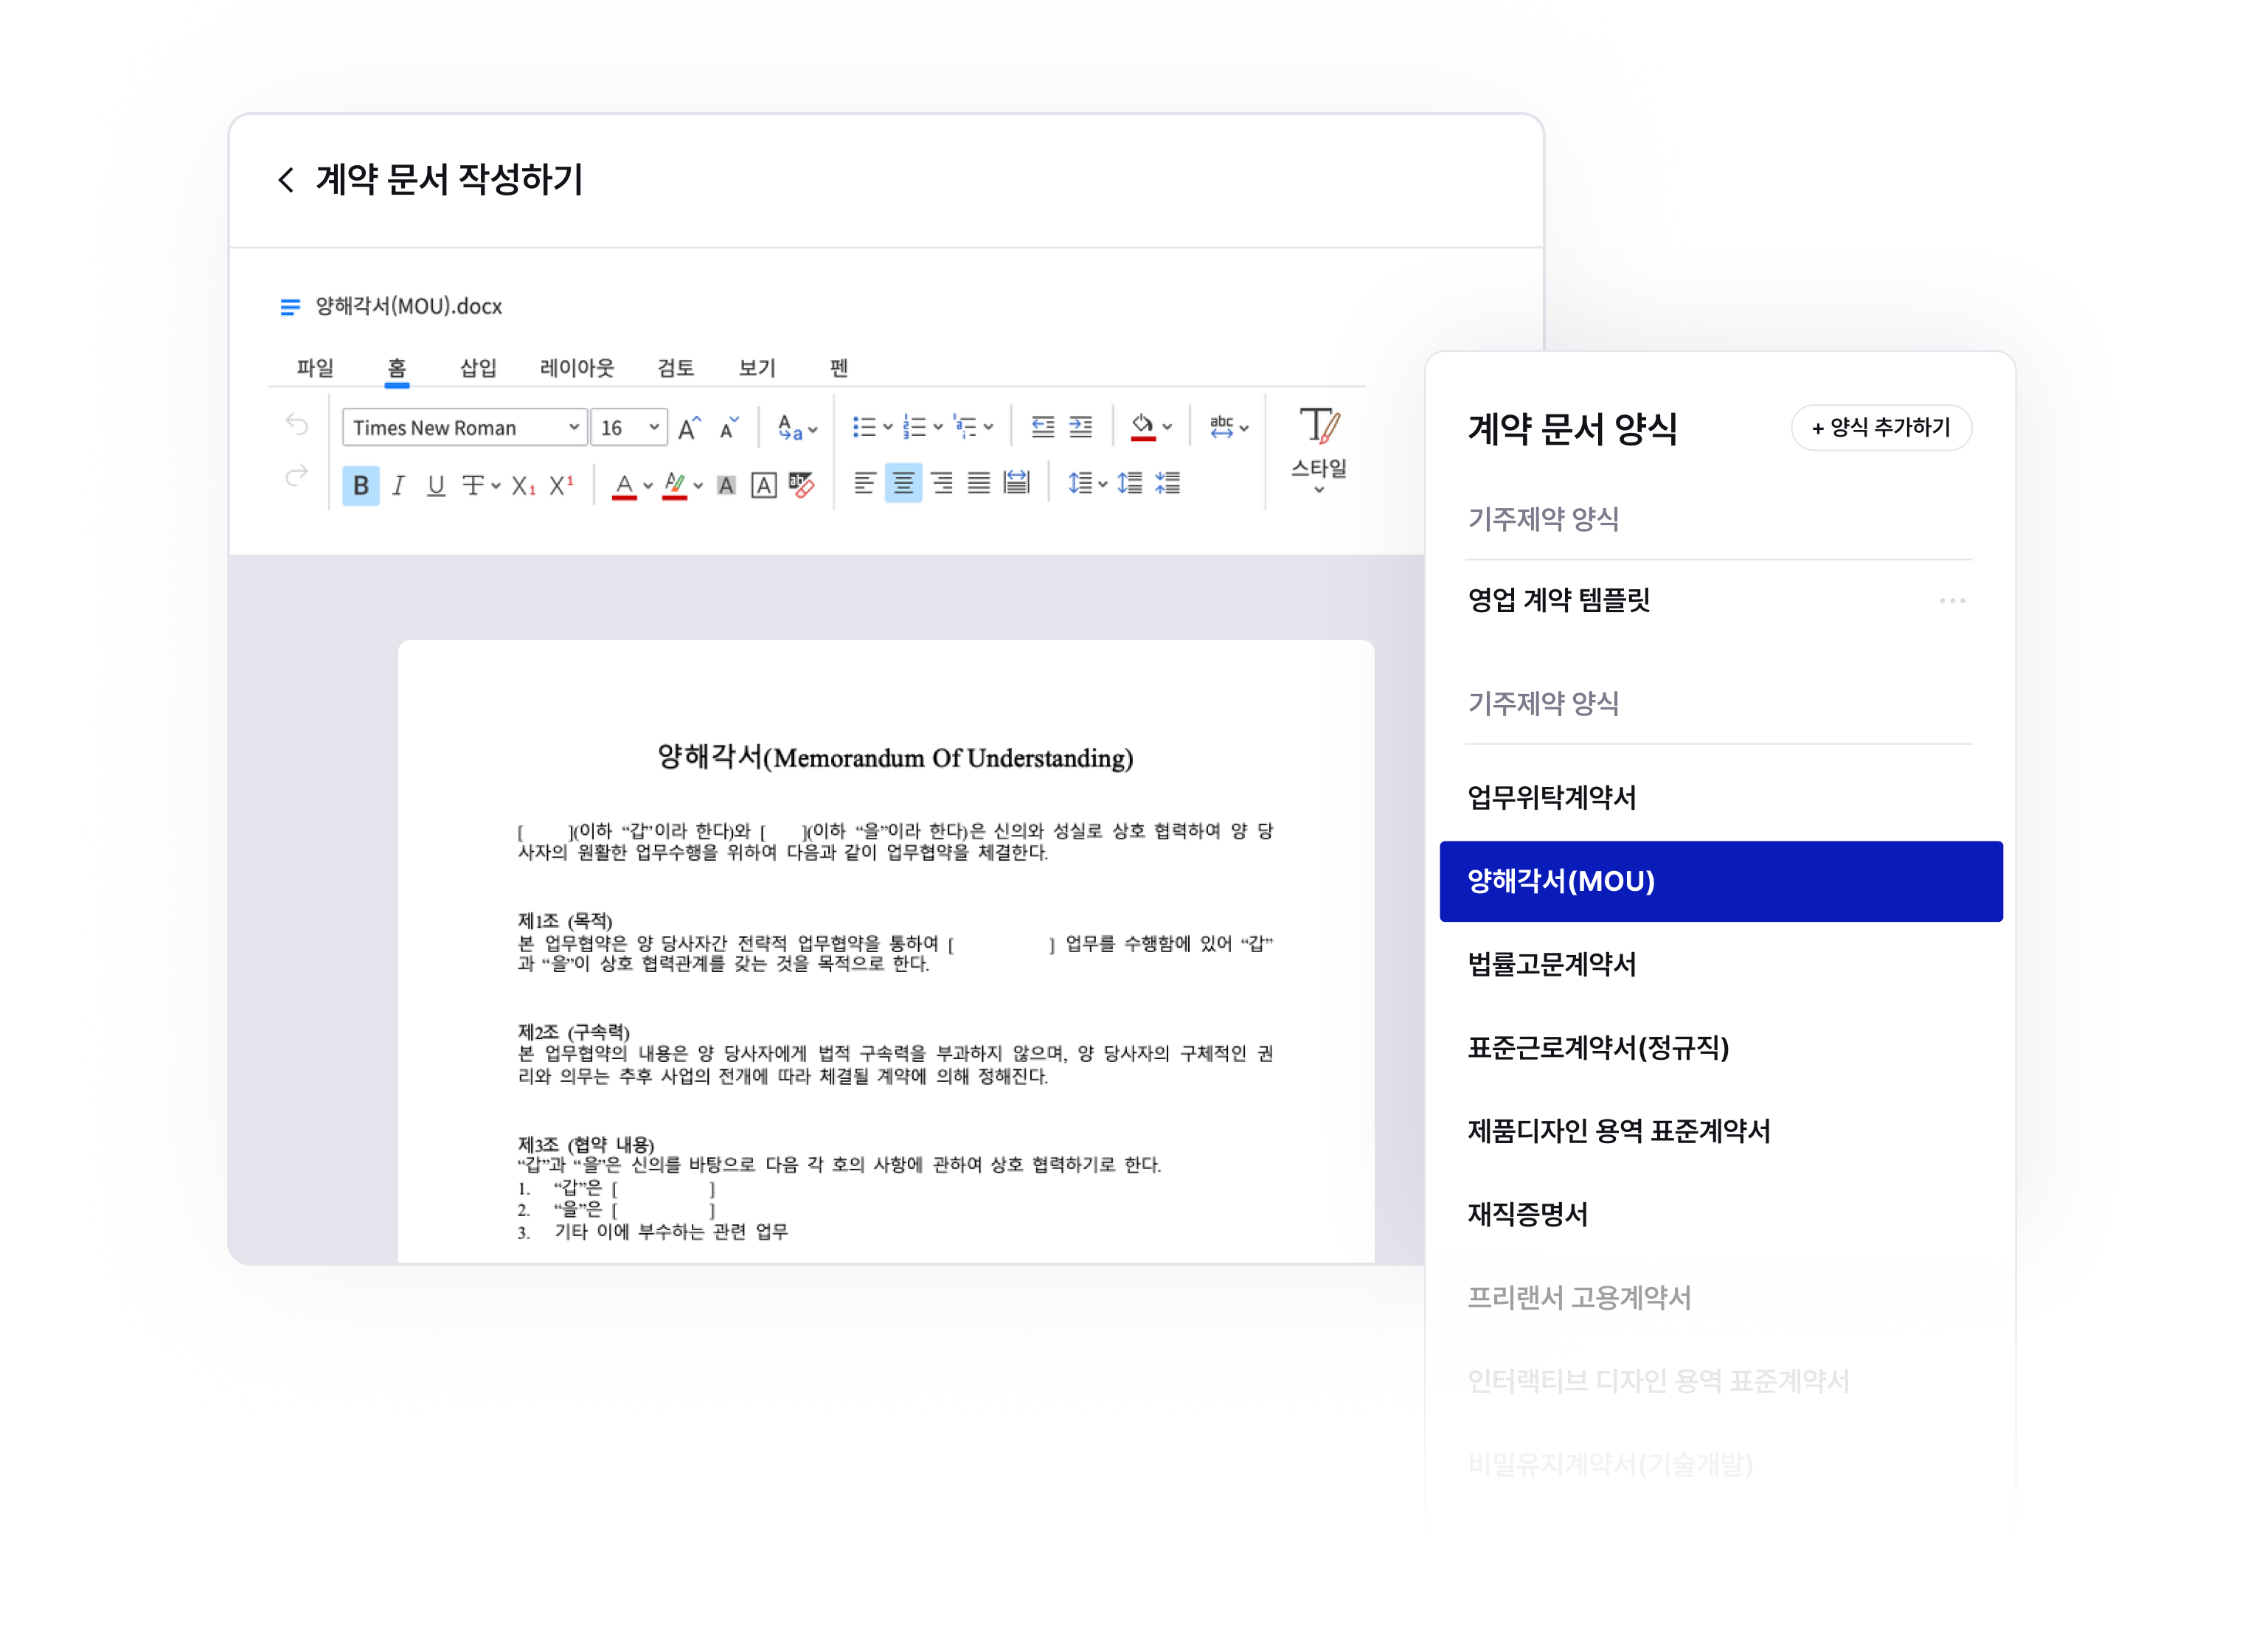
Task: Click the bulleted list icon
Action: point(864,428)
